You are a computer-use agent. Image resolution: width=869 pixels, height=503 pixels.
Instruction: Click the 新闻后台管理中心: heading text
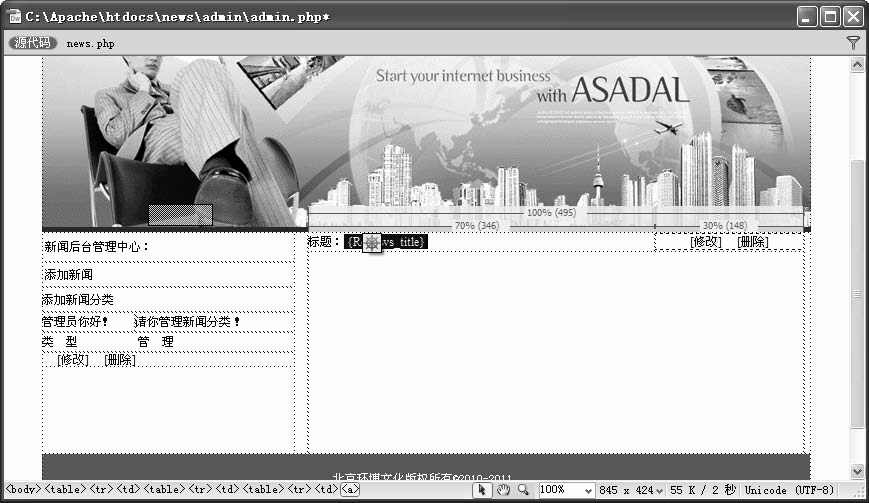tap(96, 247)
